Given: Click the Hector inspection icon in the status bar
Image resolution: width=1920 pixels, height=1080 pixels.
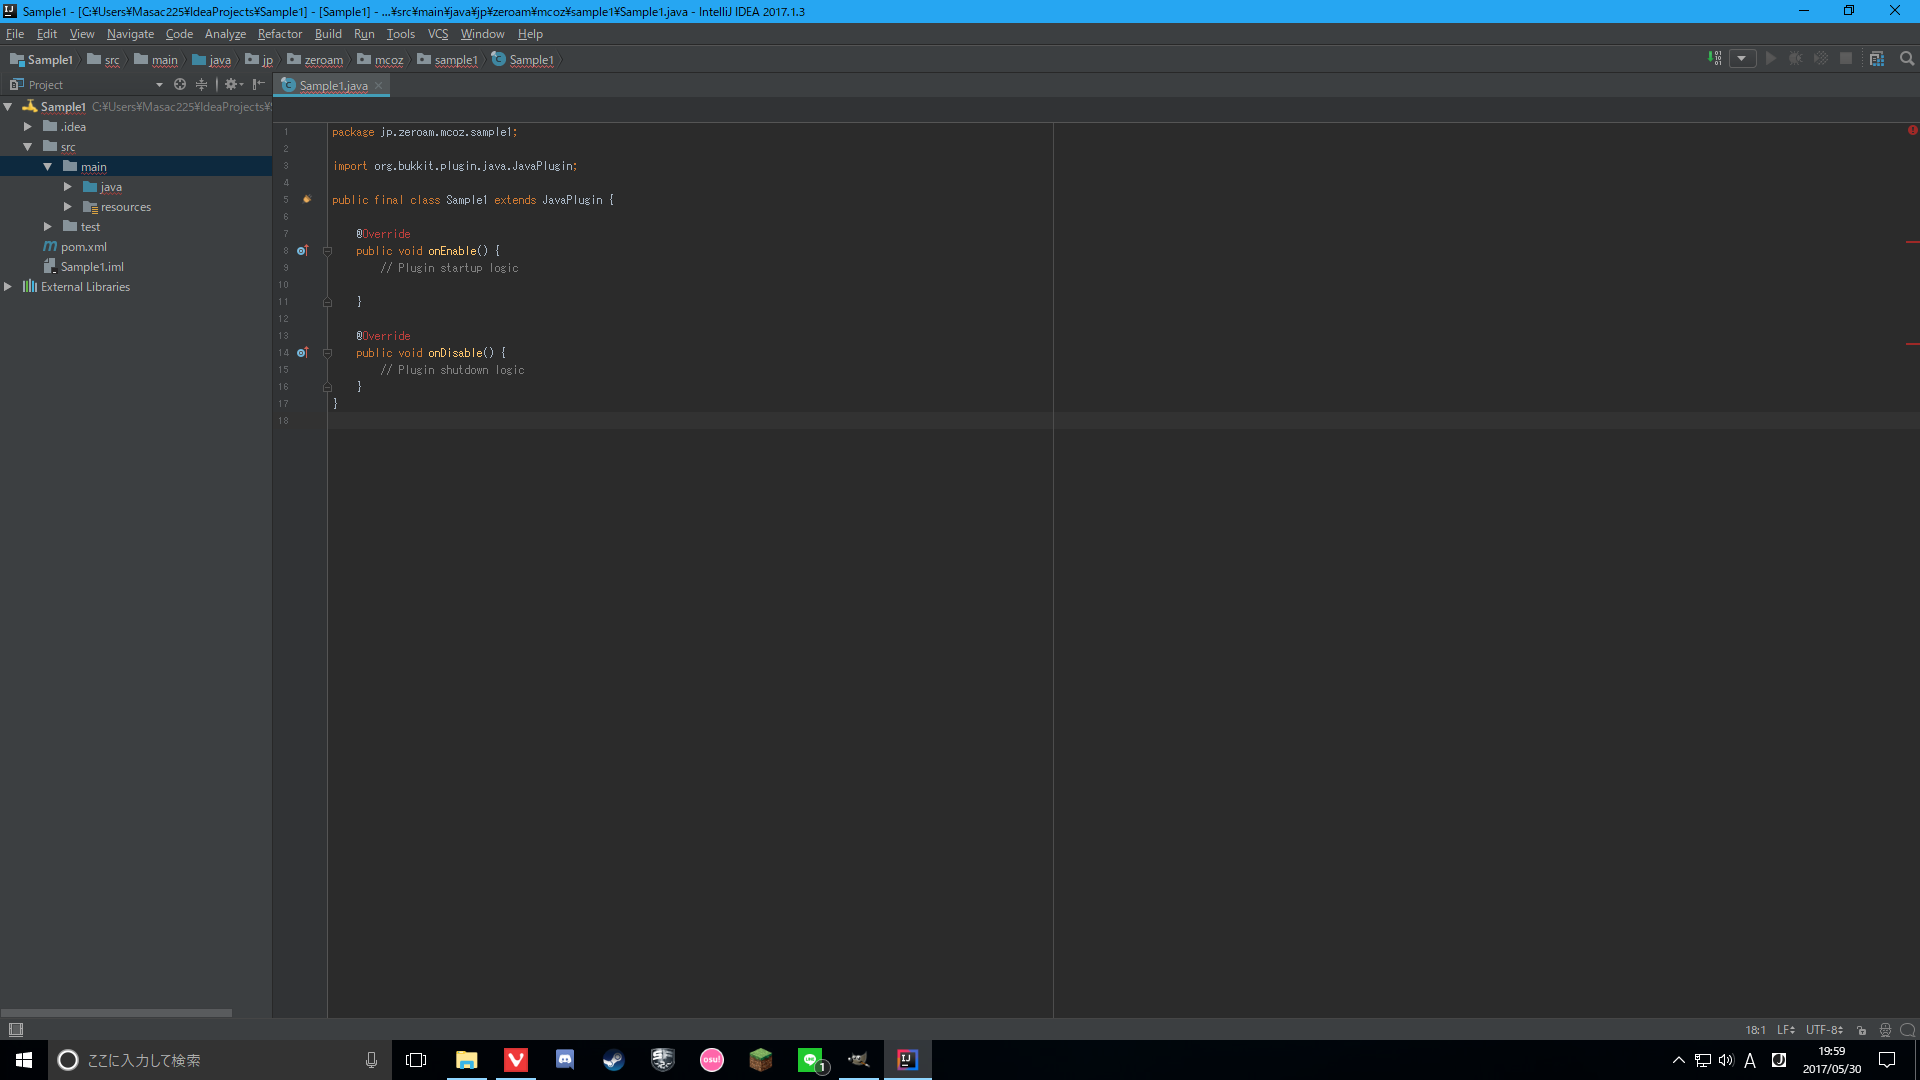Looking at the screenshot, I should (1884, 1029).
